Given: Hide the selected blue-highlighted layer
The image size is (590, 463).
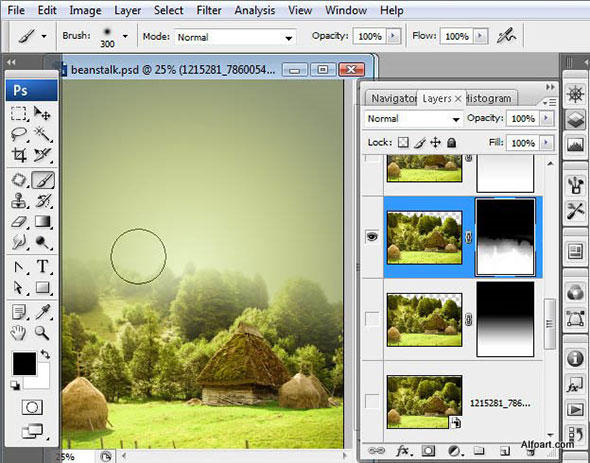Looking at the screenshot, I should click(372, 237).
